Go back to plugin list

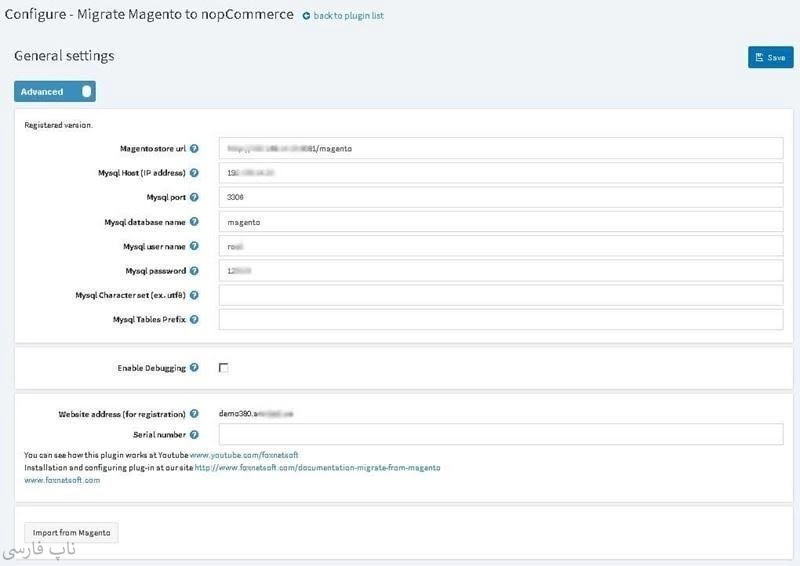(x=343, y=16)
